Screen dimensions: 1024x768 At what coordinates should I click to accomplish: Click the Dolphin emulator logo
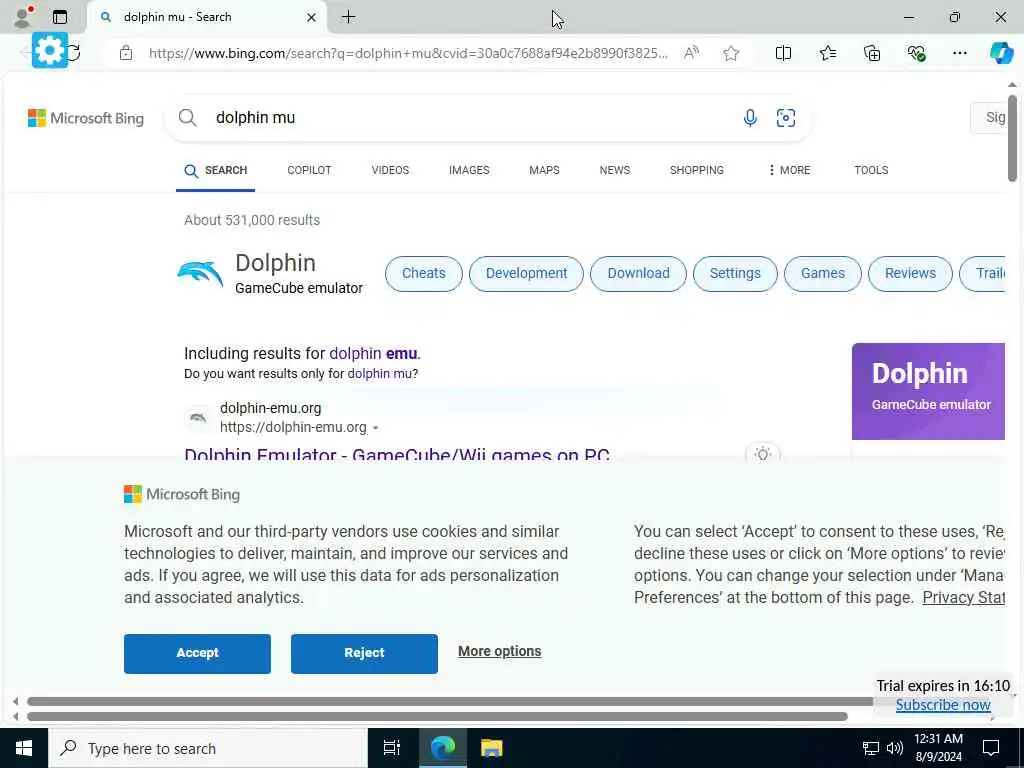(200, 274)
